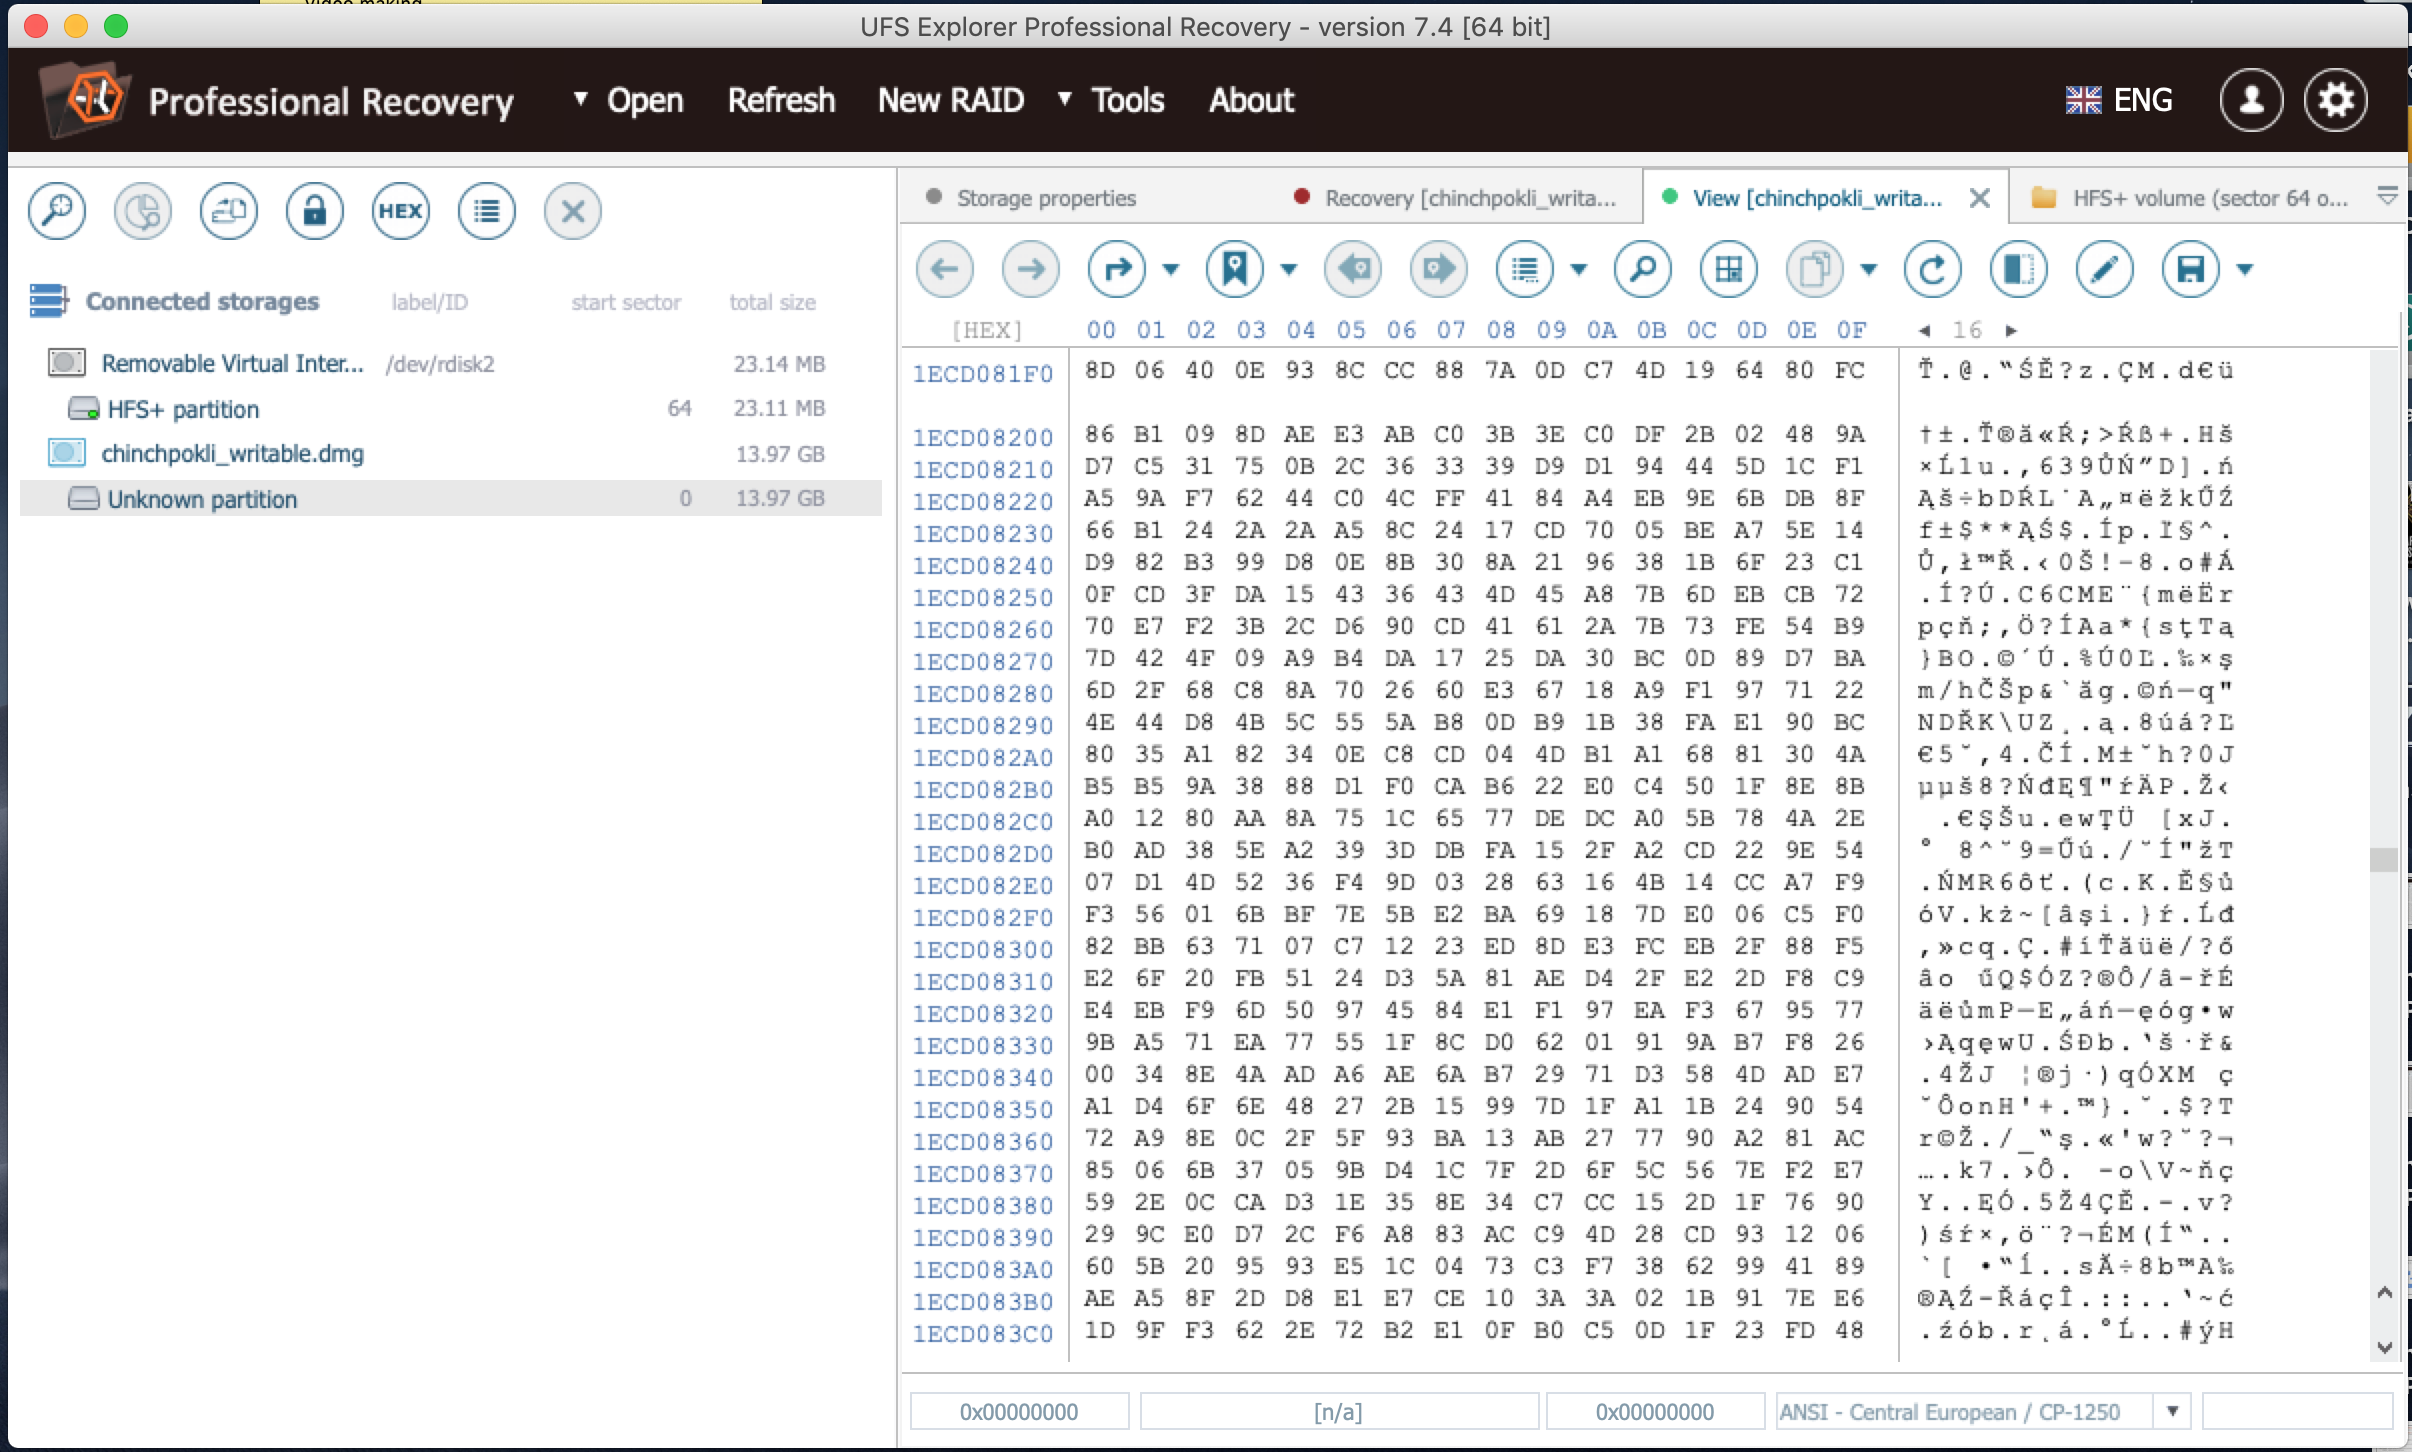Click the [HEX] offset column header
2412x1452 pixels.
pos(987,330)
